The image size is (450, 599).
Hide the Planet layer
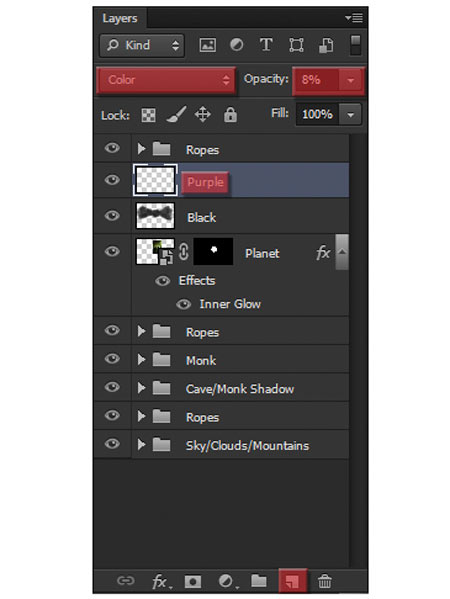pyautogui.click(x=112, y=251)
